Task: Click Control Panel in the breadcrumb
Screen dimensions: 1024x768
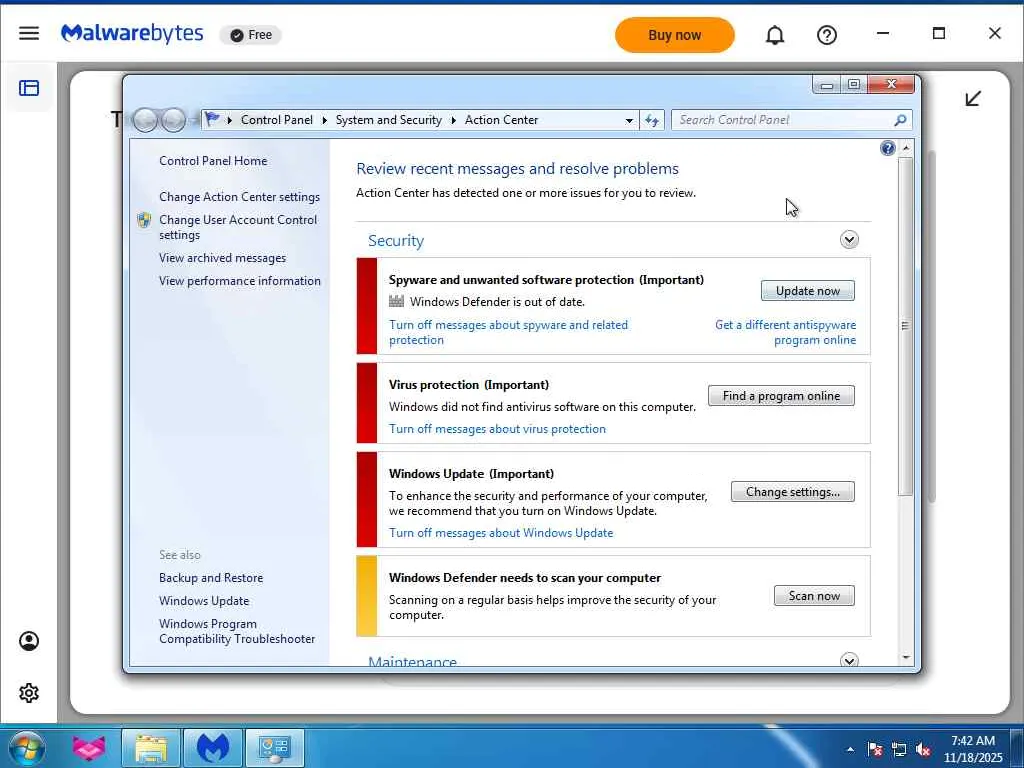Action: coord(276,120)
